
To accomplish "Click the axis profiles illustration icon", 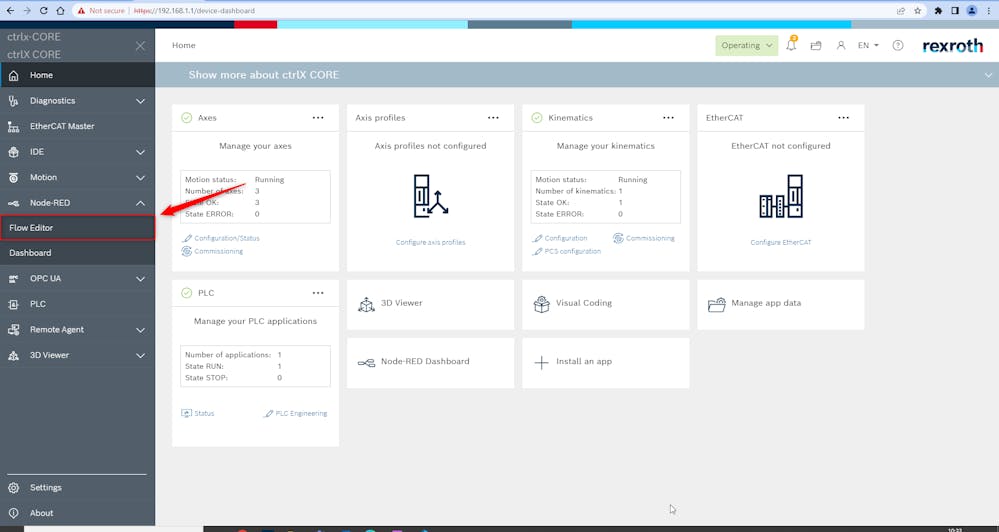I will [431, 196].
